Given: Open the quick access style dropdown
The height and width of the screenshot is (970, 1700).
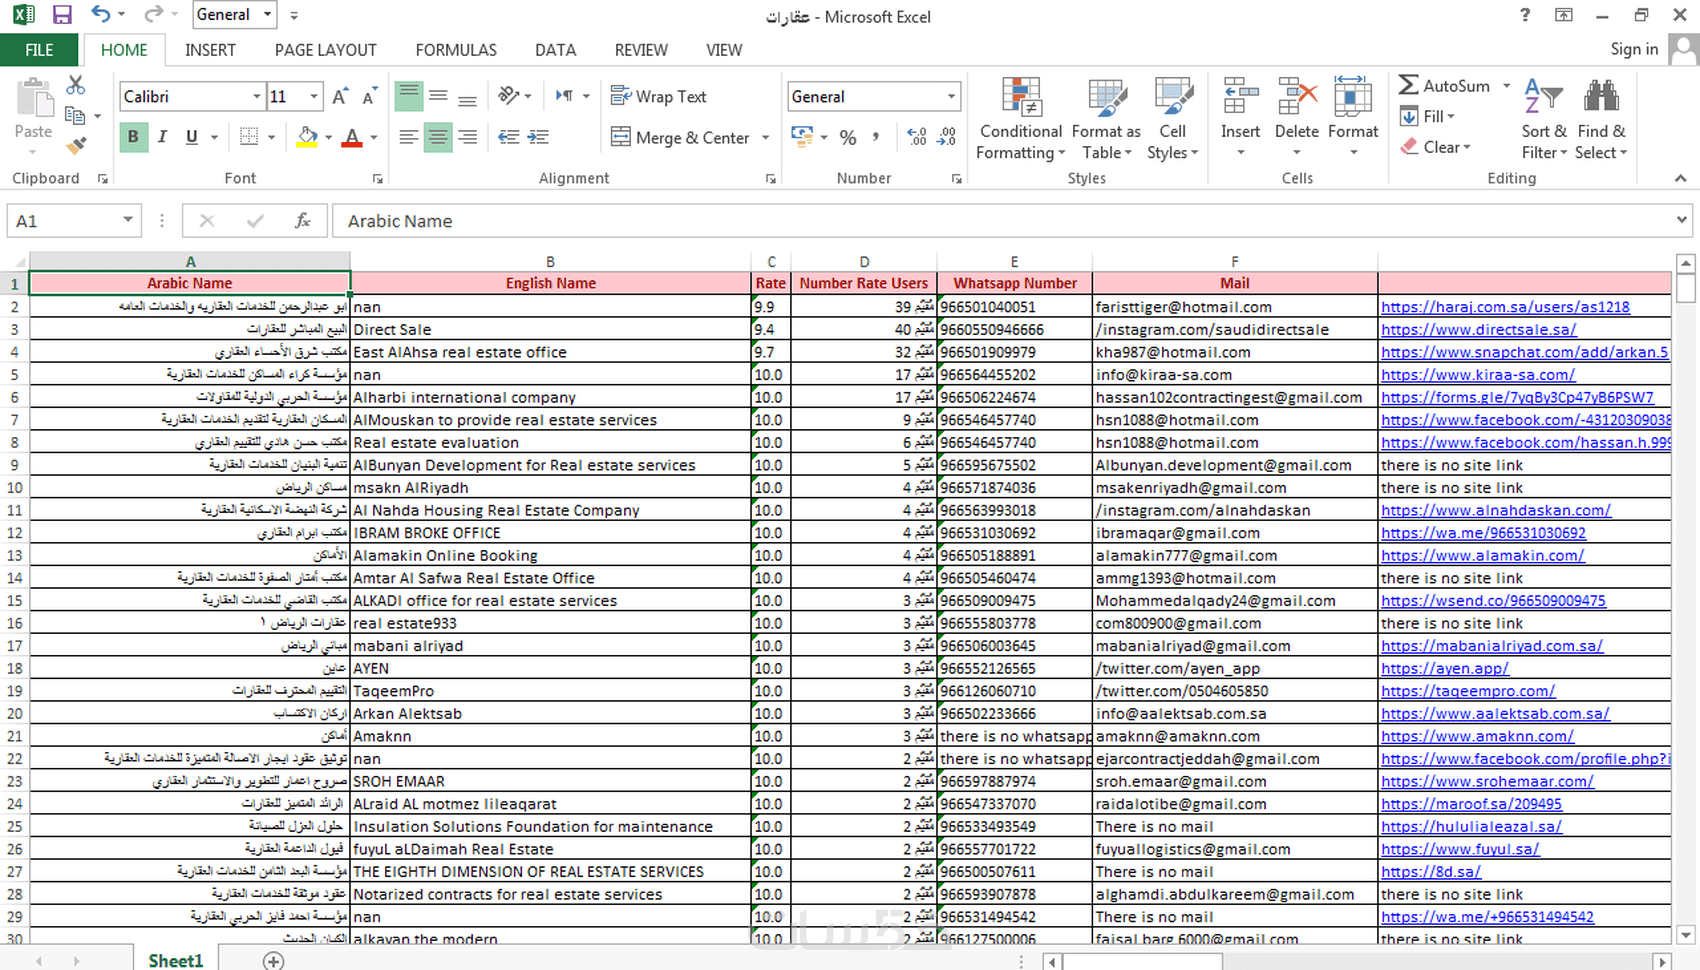Looking at the screenshot, I should [x=267, y=14].
